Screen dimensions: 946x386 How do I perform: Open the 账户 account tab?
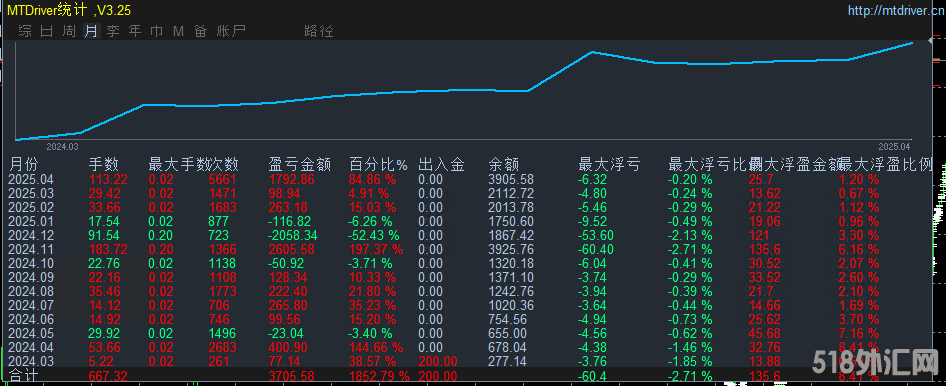click(x=231, y=31)
